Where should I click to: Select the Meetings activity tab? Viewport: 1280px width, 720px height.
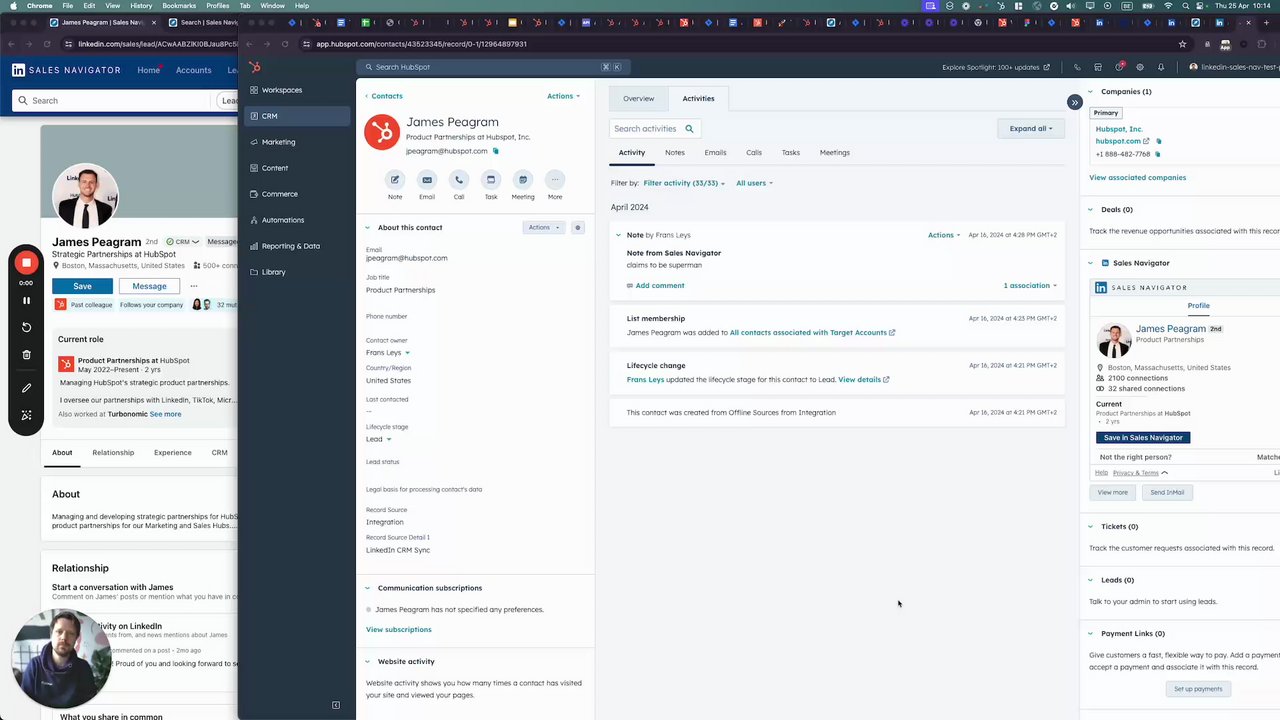pos(835,153)
